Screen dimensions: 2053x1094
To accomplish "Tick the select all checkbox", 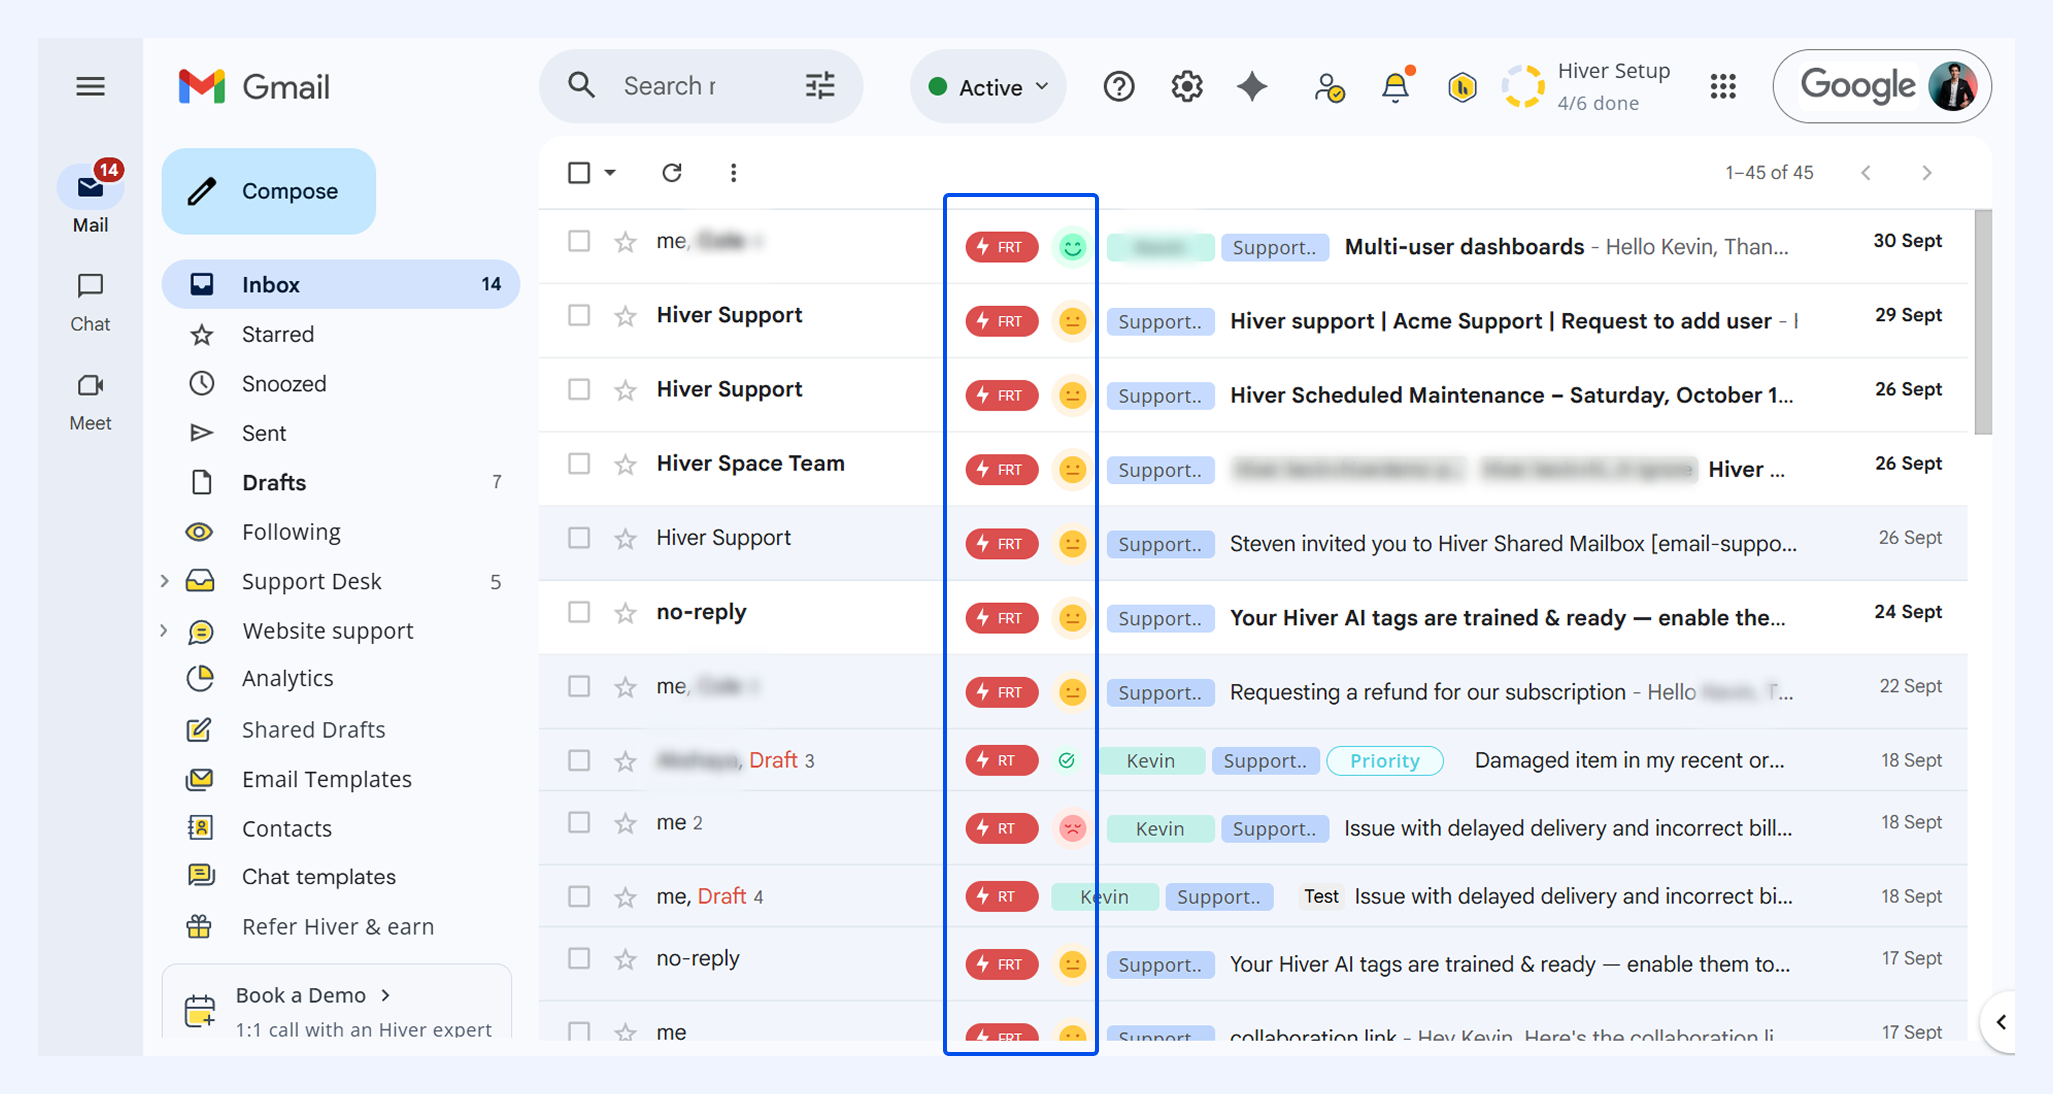I will [x=579, y=173].
